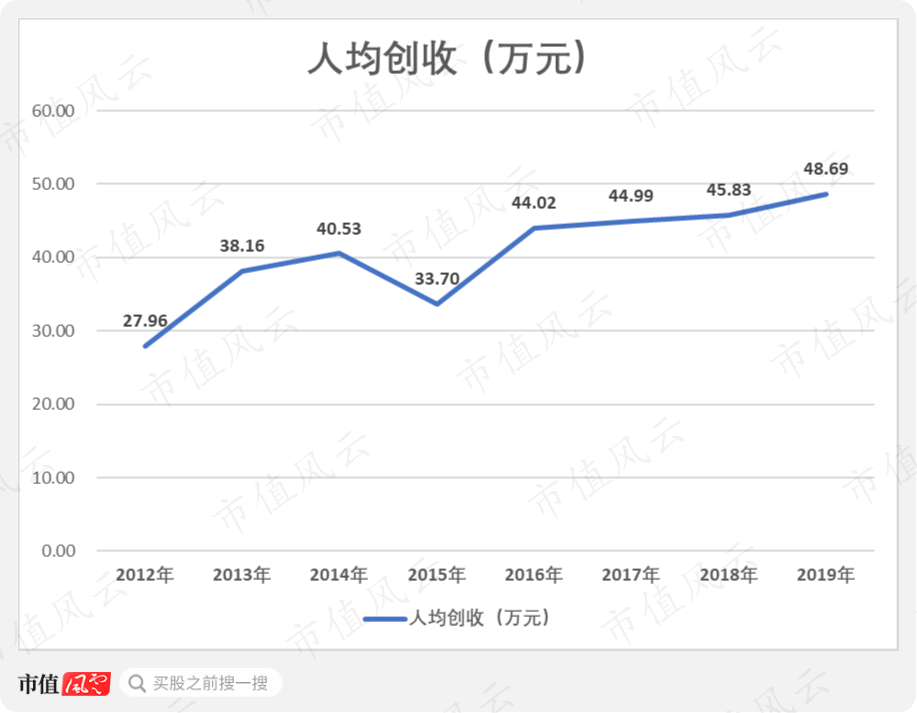Click data label 48.69
This screenshot has height=713, width=917.
click(826, 169)
